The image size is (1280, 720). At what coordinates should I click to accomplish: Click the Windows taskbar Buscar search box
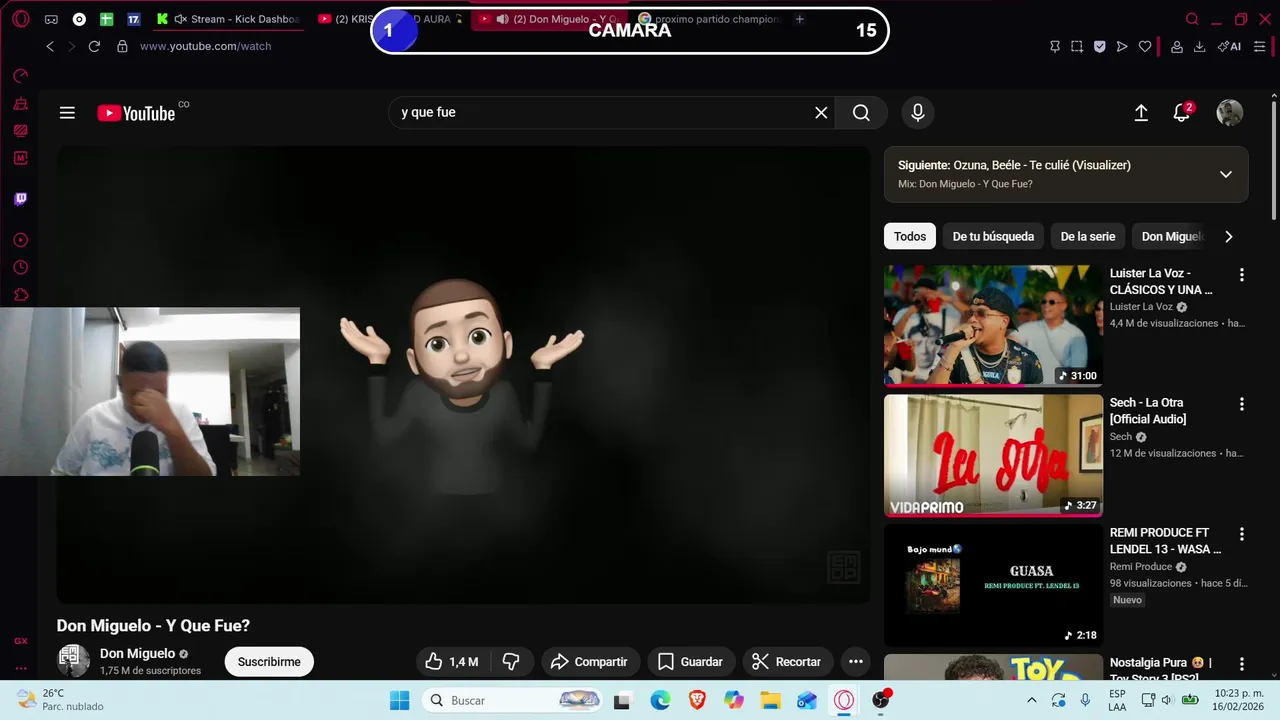click(x=514, y=700)
